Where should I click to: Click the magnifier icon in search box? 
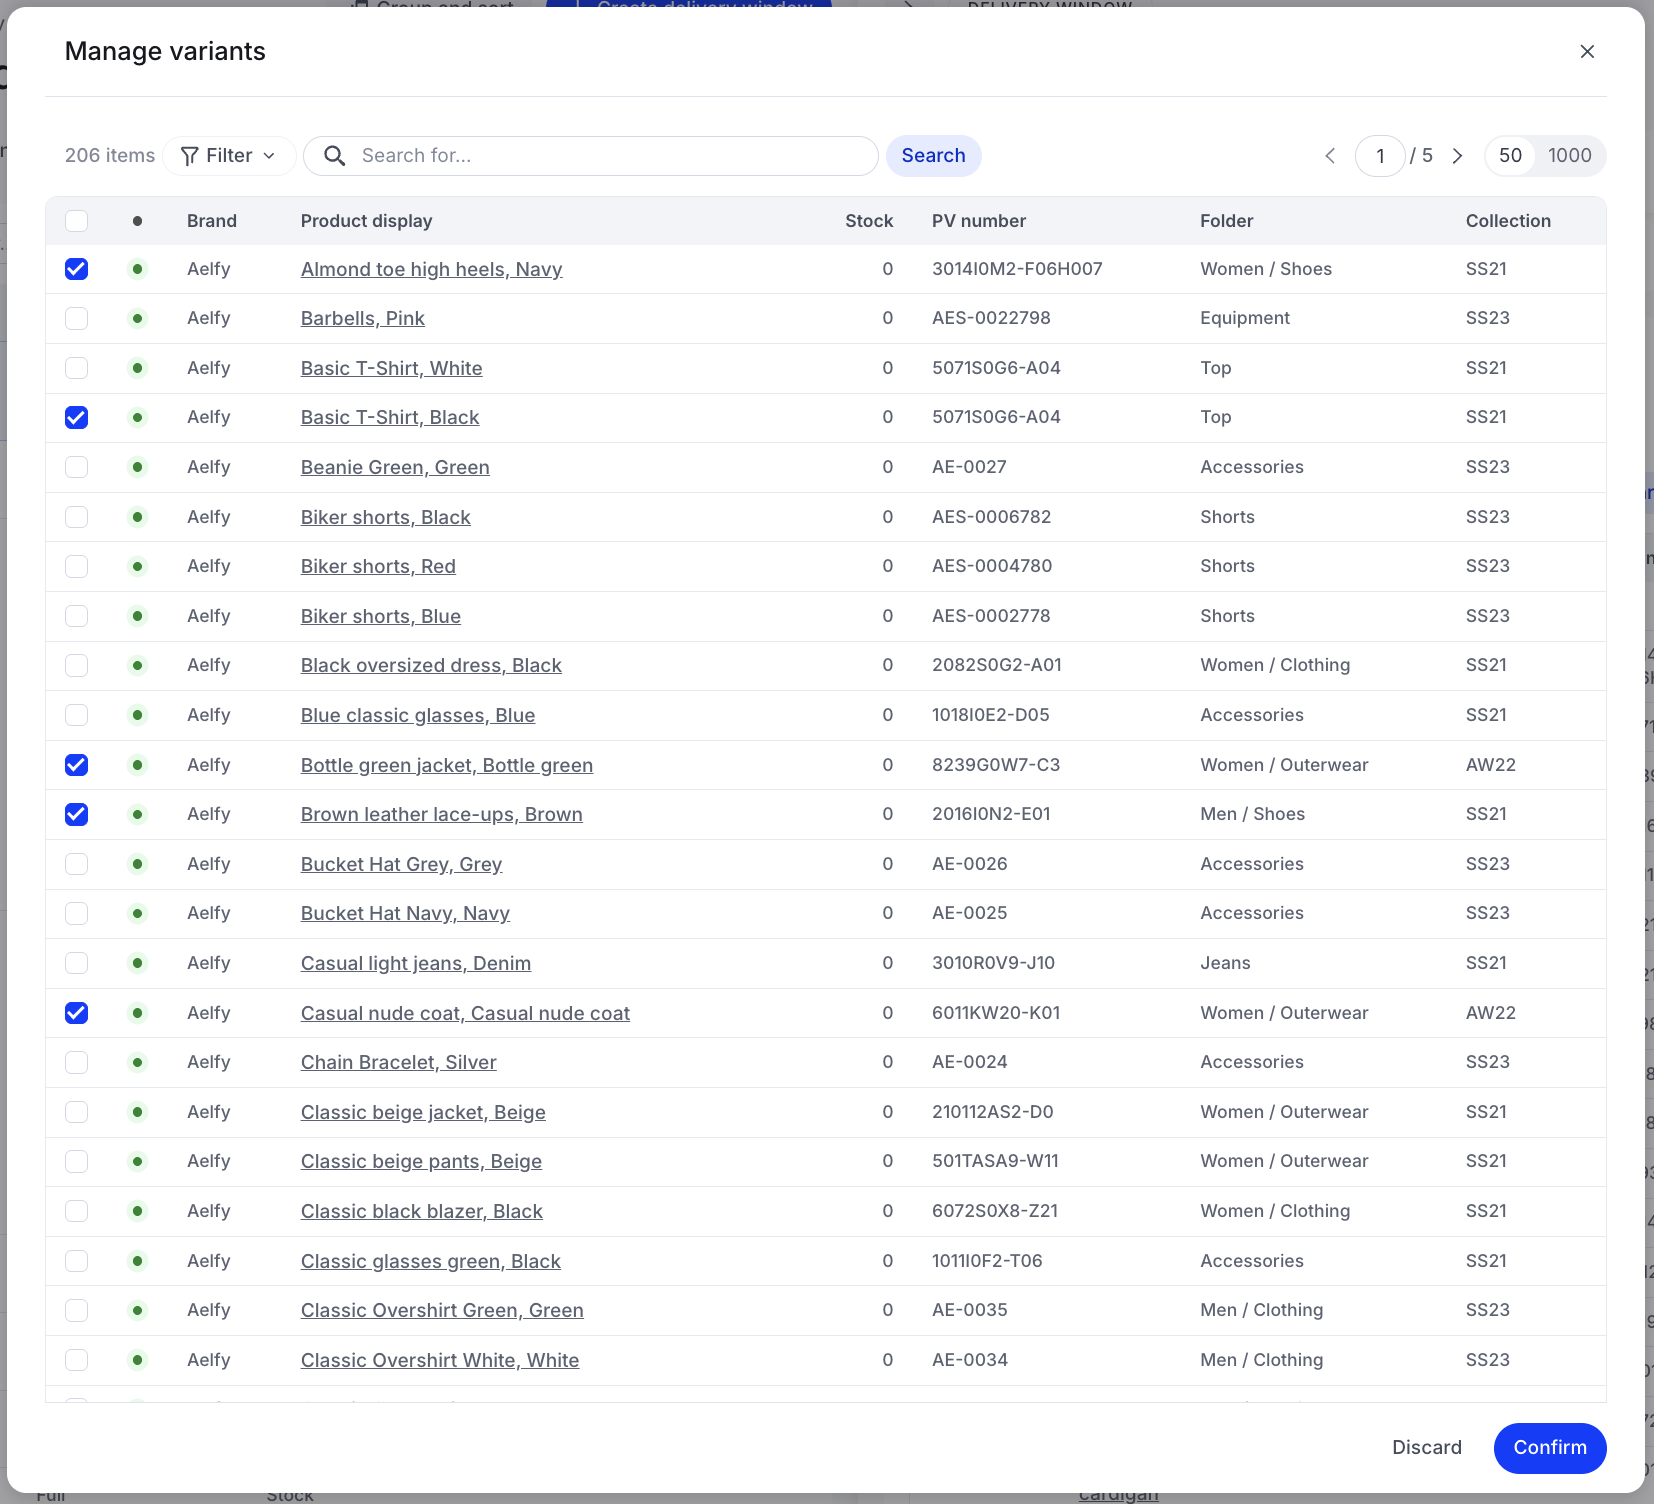(x=335, y=156)
